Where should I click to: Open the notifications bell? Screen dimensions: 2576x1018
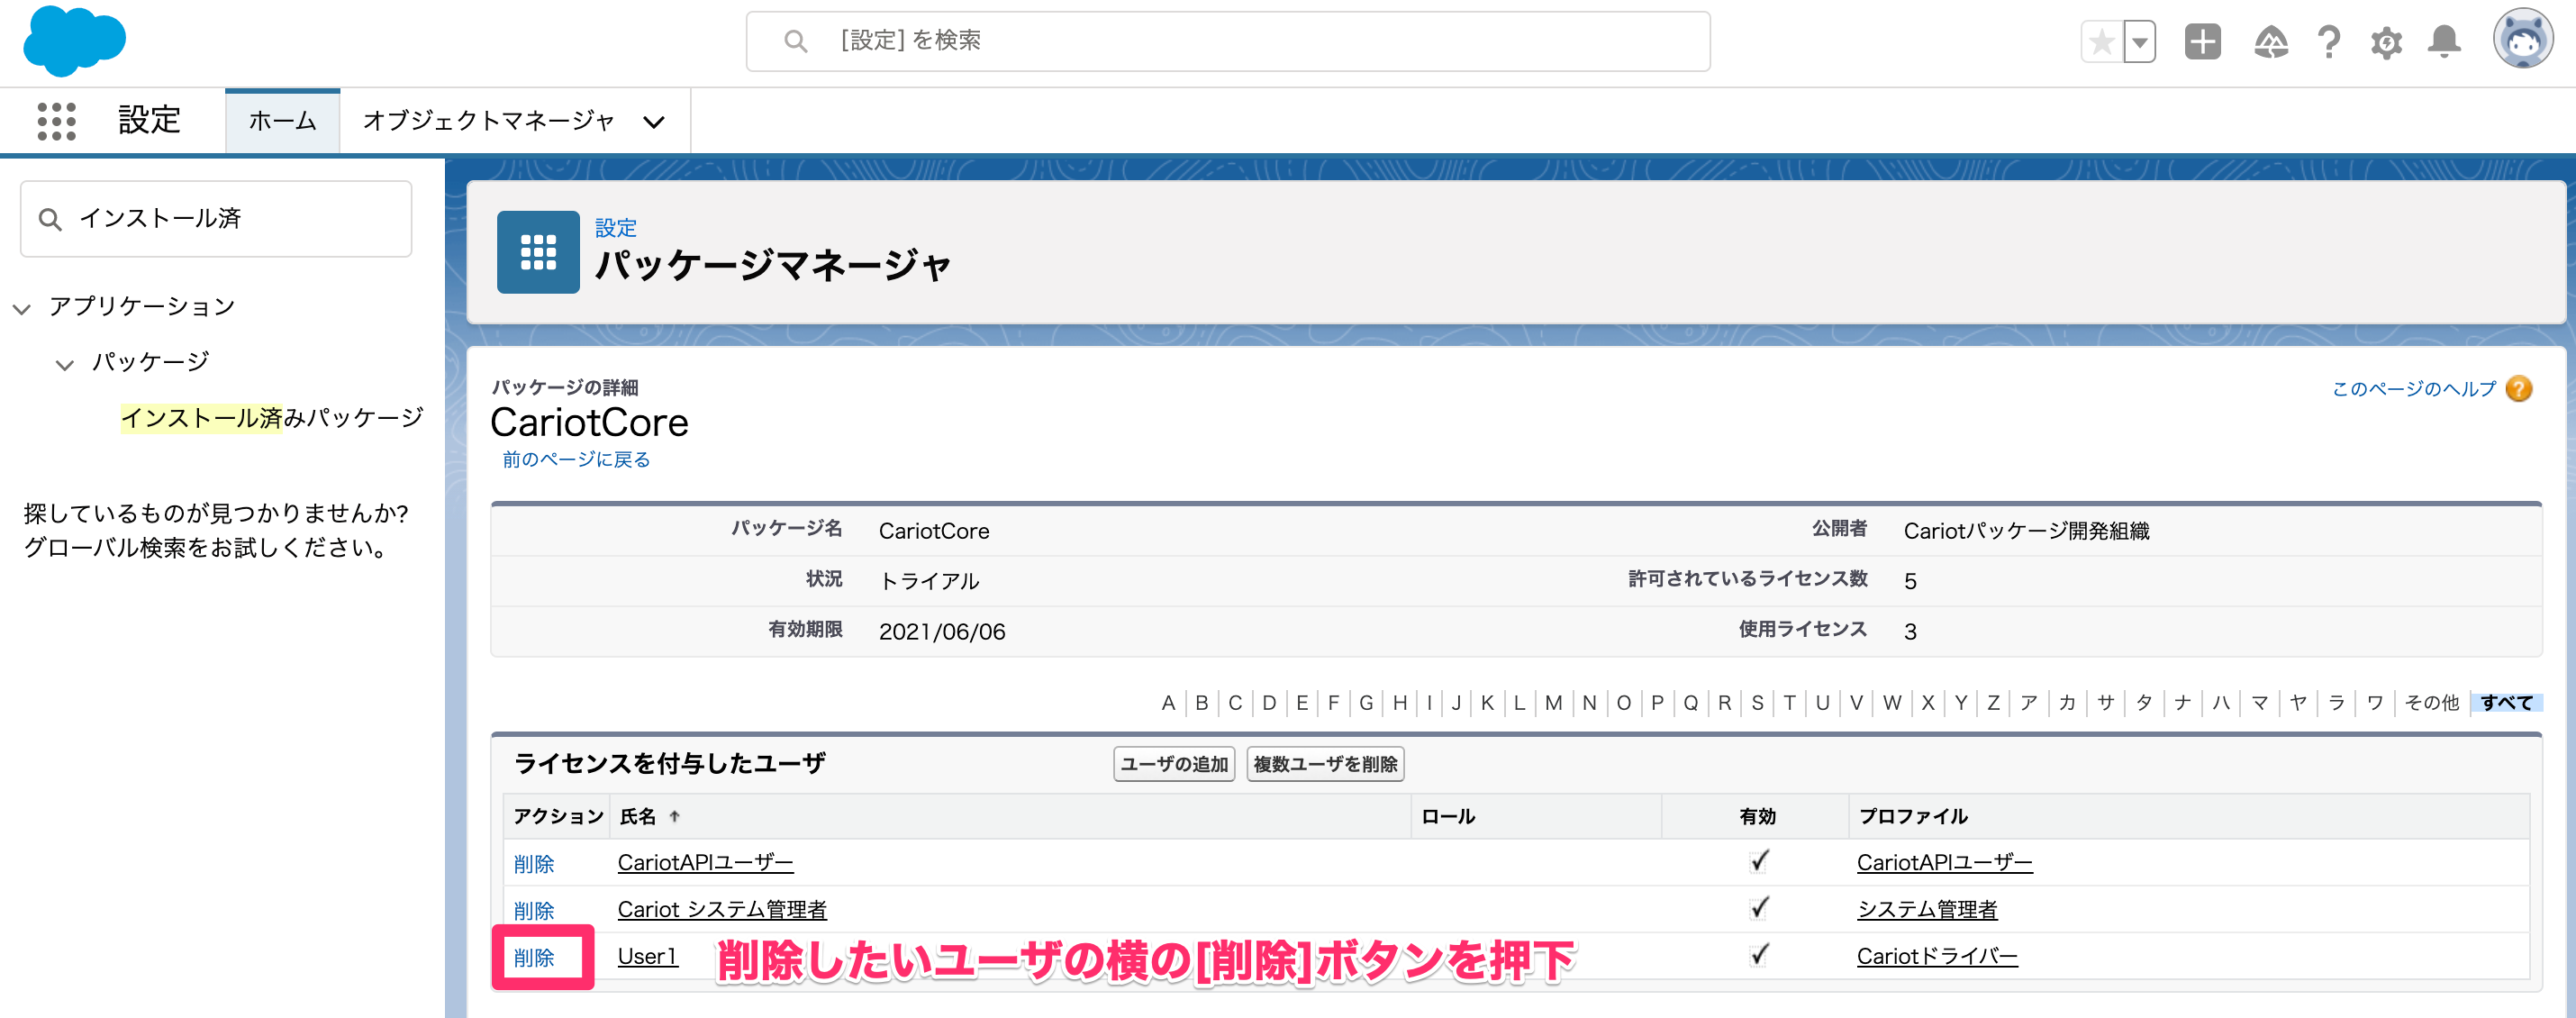[x=2444, y=42]
